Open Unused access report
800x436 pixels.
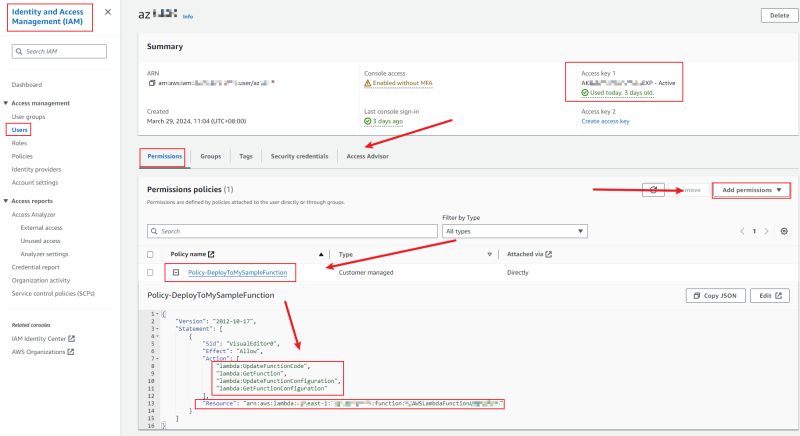[40, 241]
